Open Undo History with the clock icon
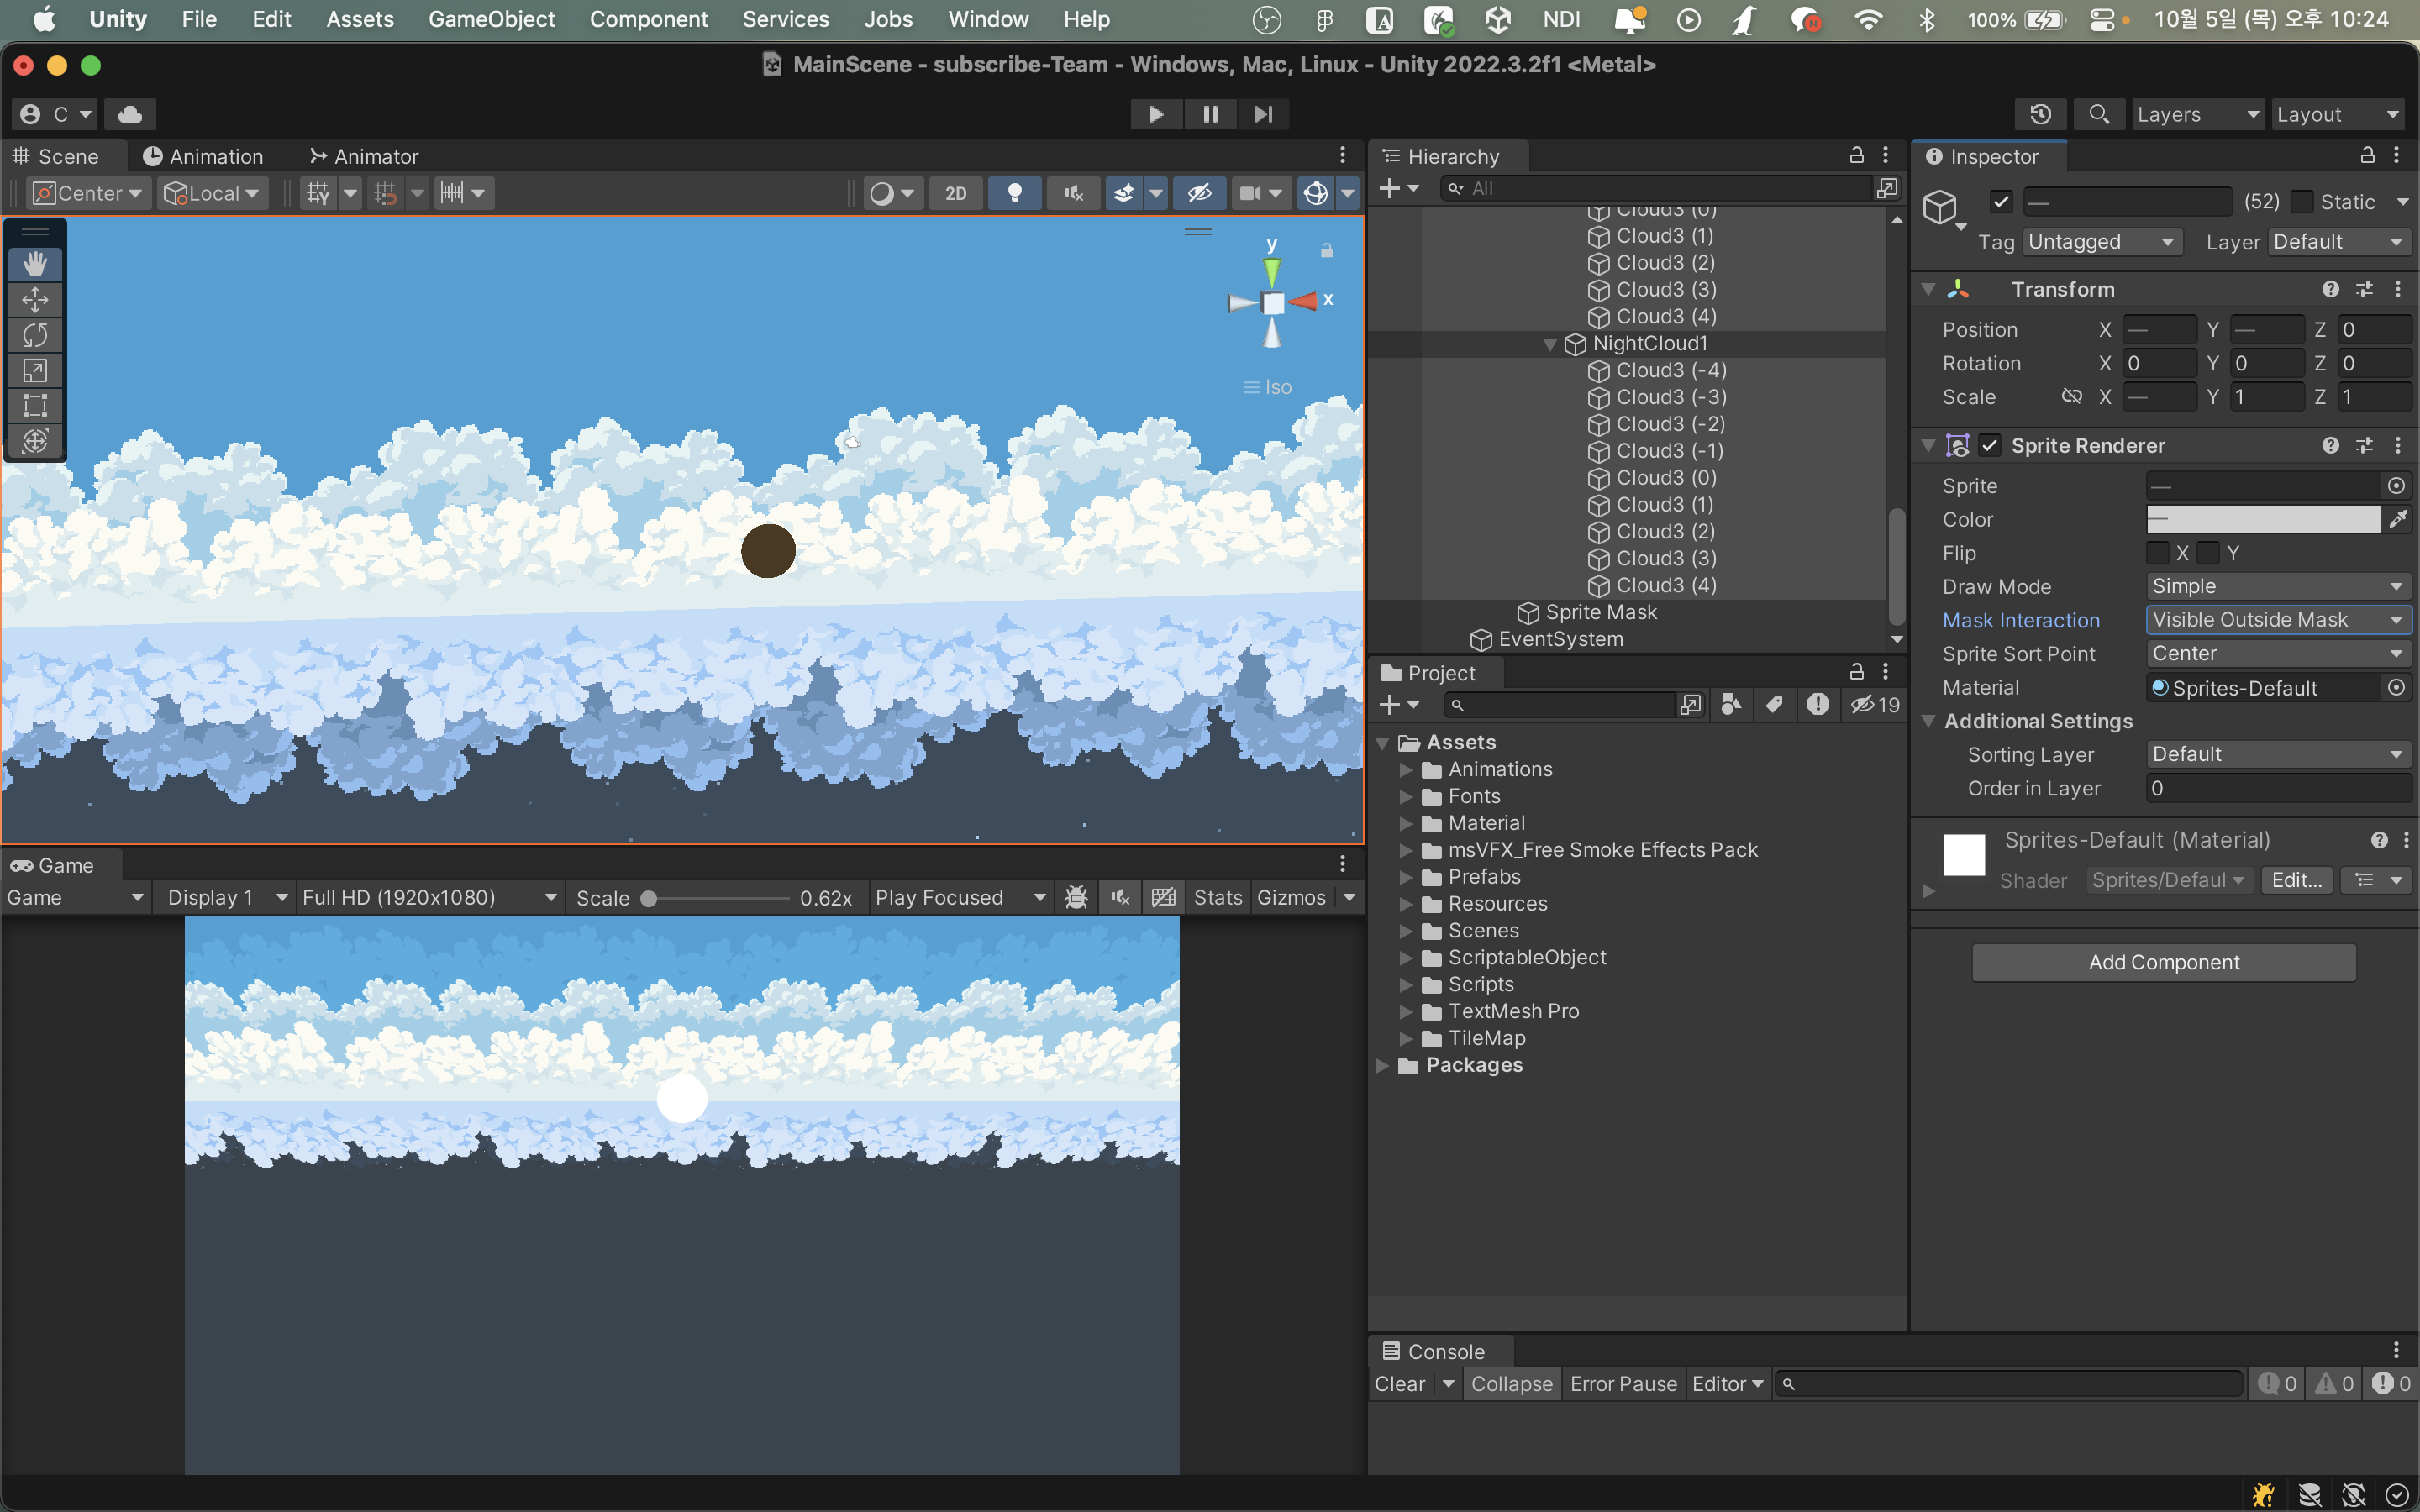This screenshot has width=2420, height=1512. (2040, 114)
